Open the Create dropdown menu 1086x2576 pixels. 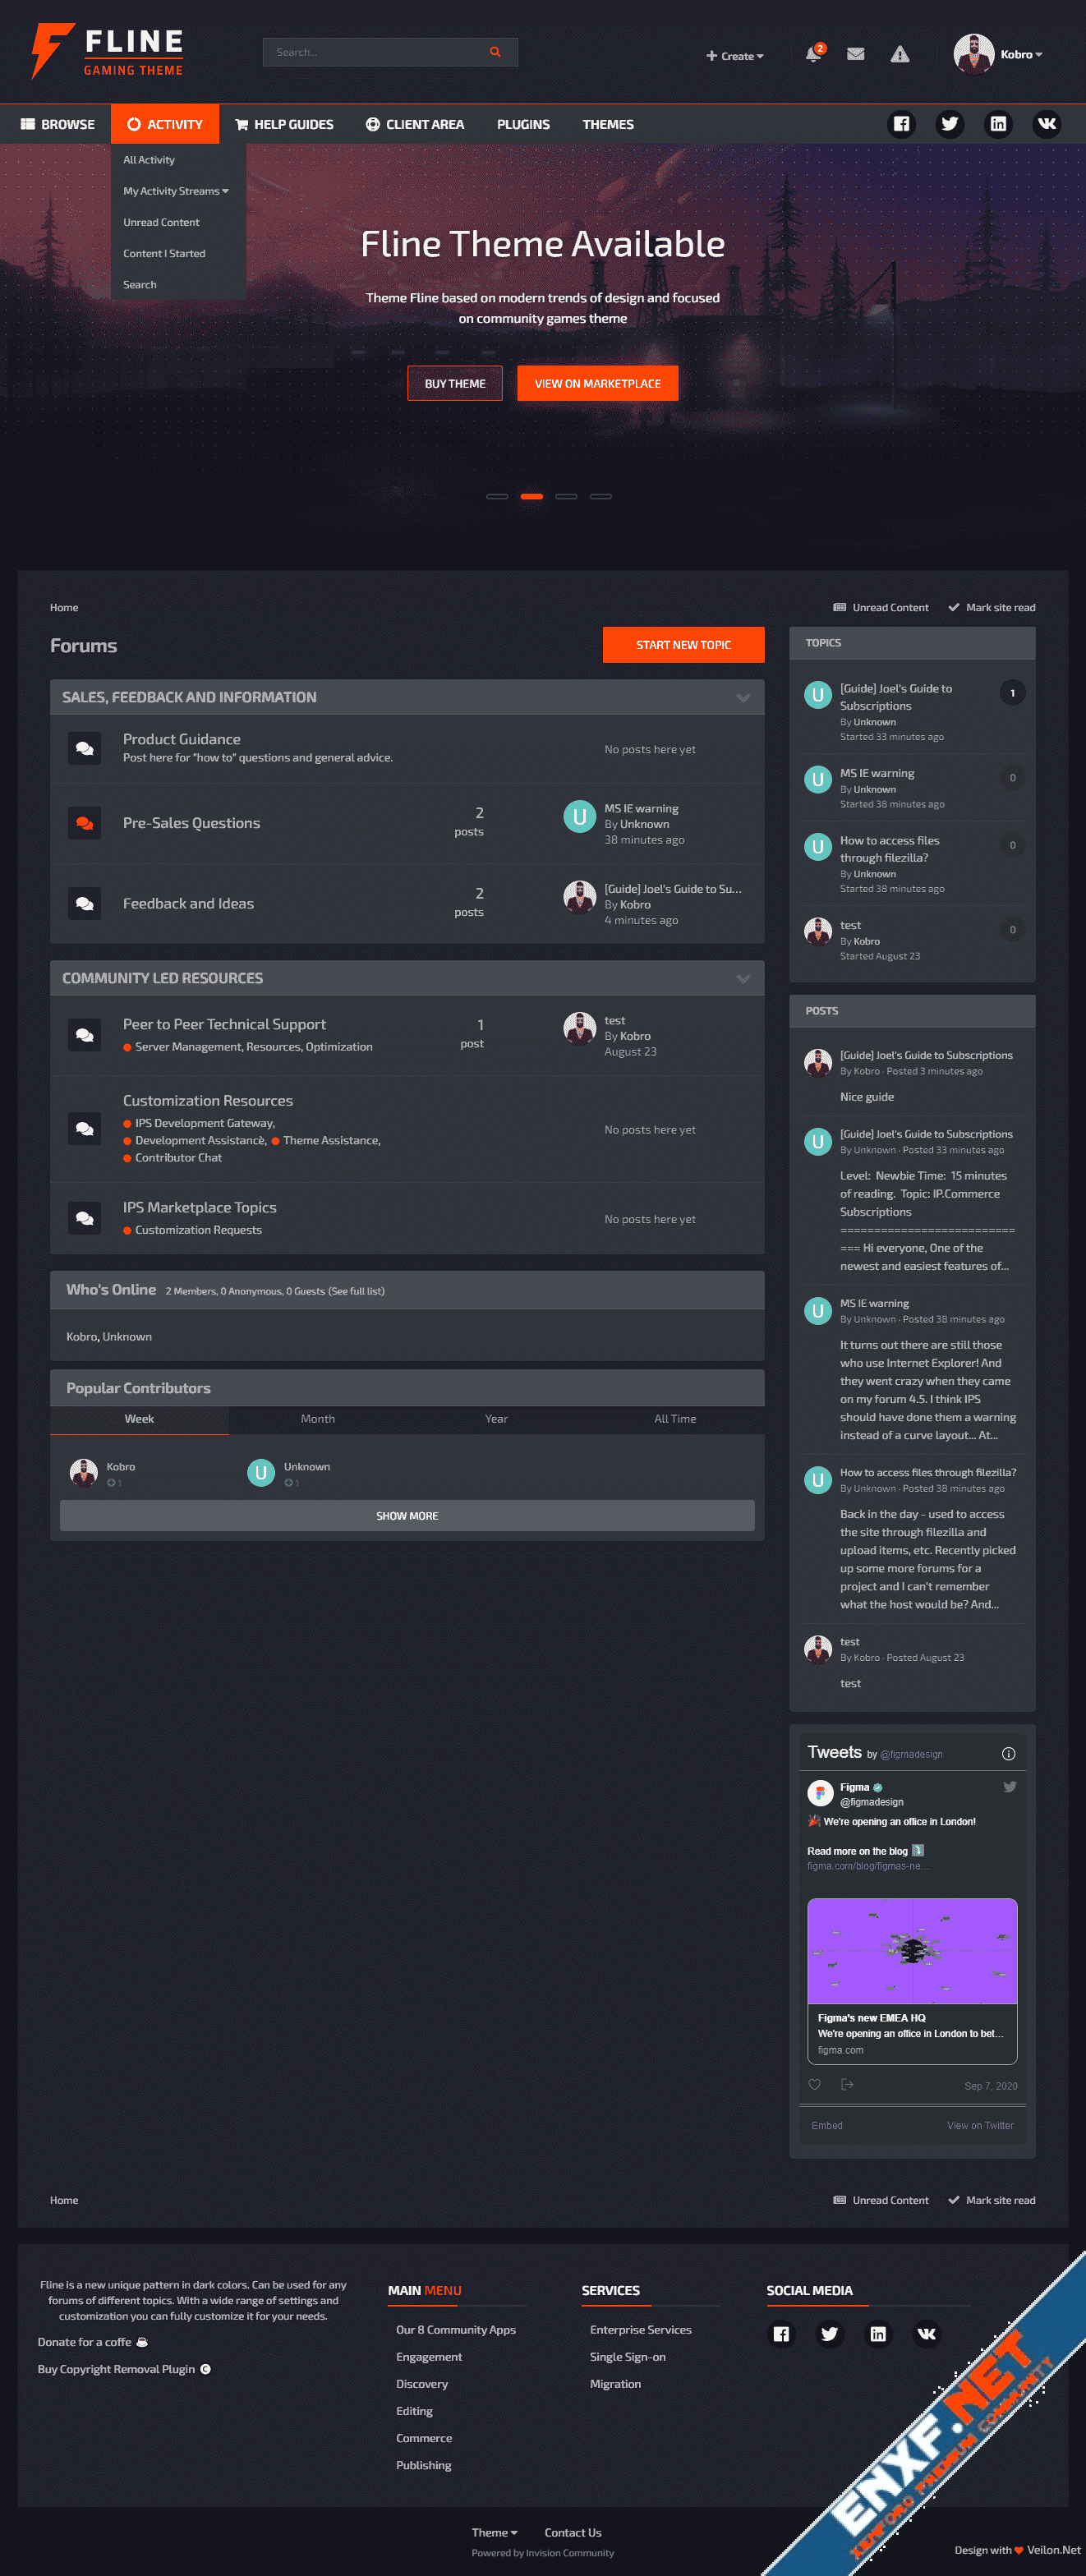pos(735,56)
